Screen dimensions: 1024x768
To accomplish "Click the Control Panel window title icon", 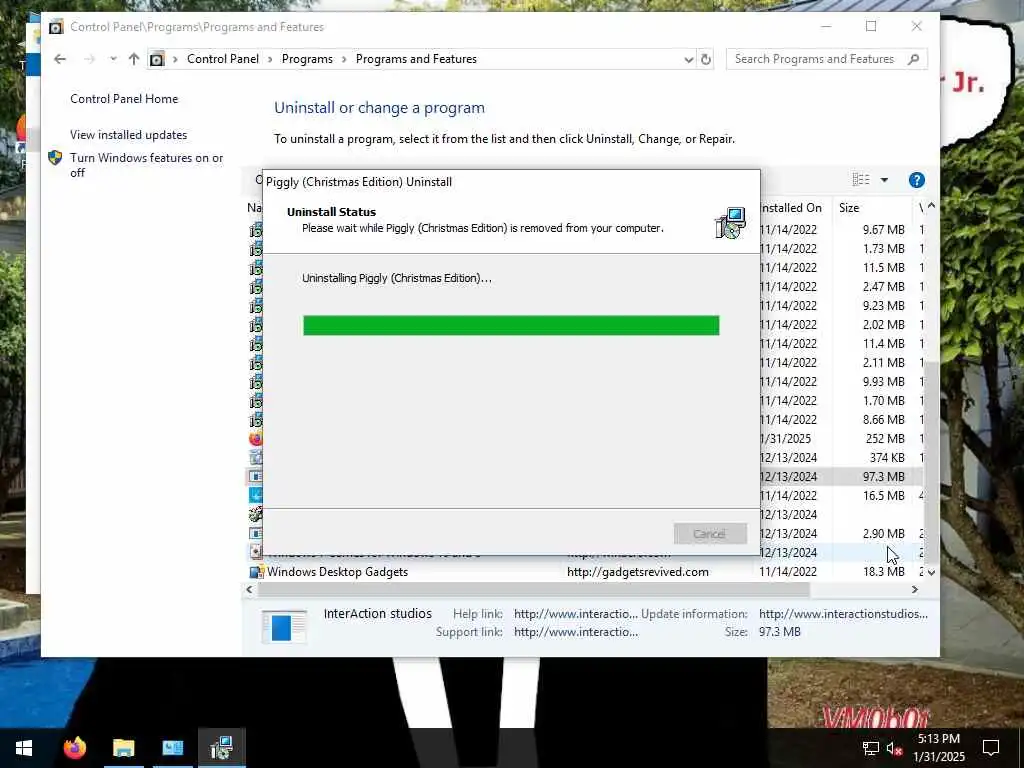I will [x=57, y=27].
